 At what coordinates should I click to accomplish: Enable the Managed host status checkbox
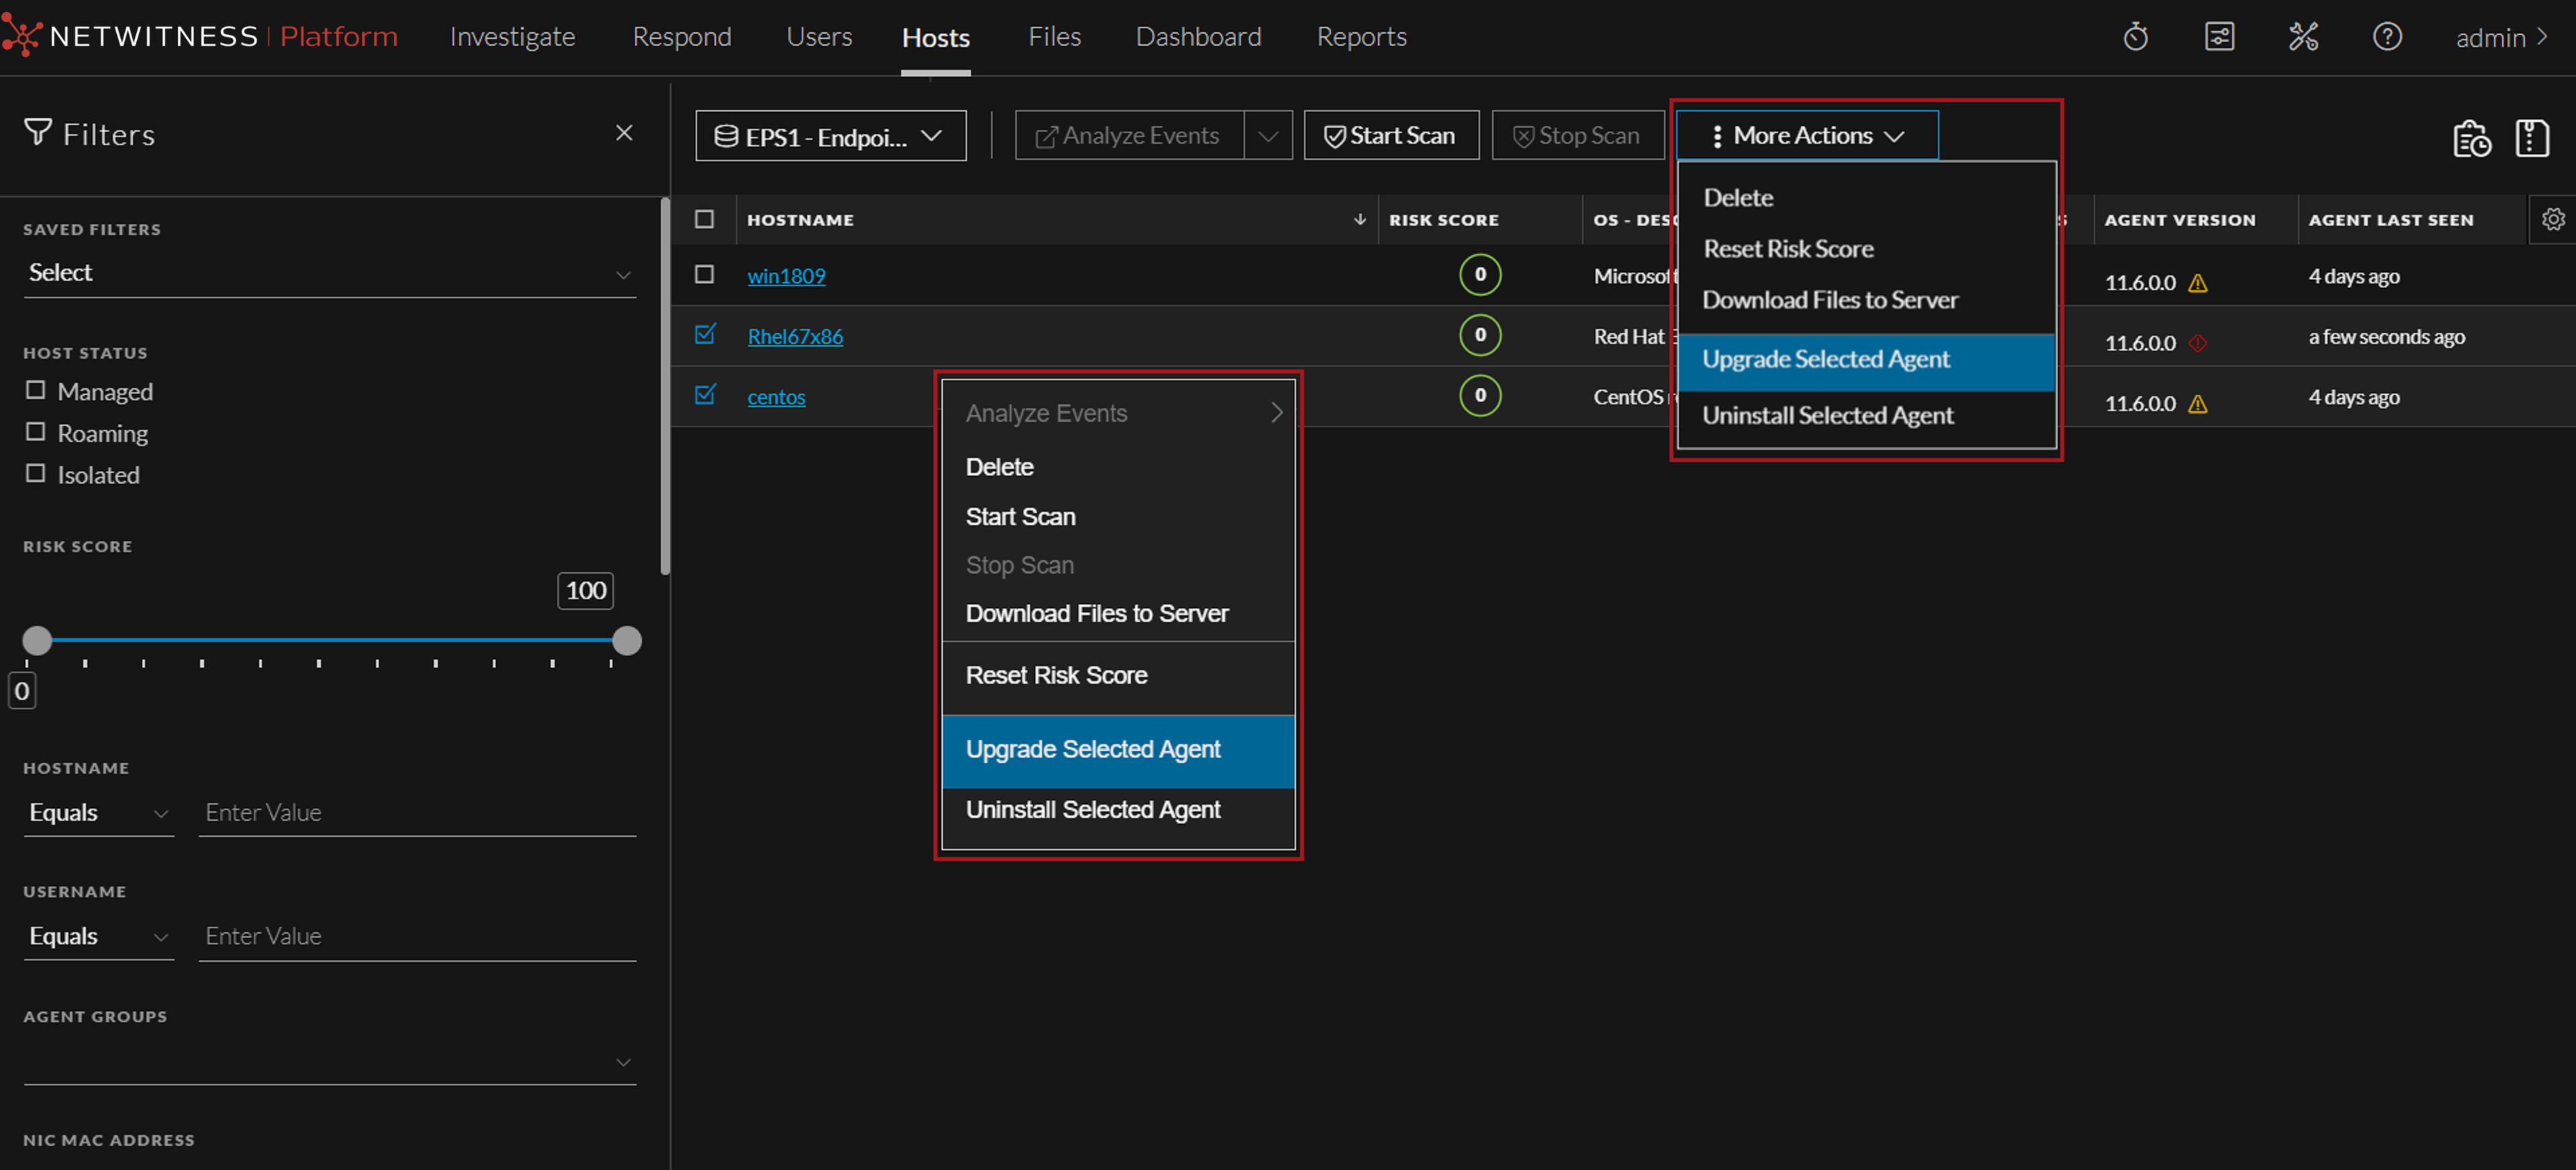[x=36, y=390]
